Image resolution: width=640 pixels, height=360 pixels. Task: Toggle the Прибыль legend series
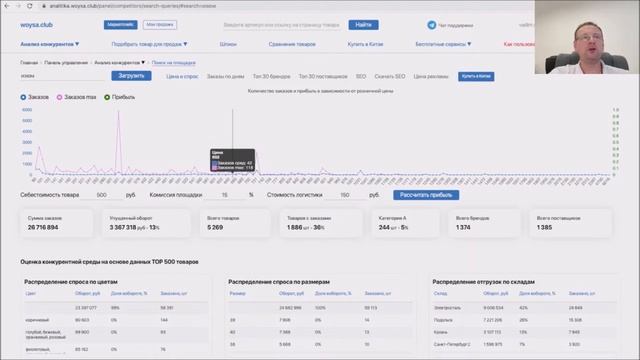pos(119,97)
